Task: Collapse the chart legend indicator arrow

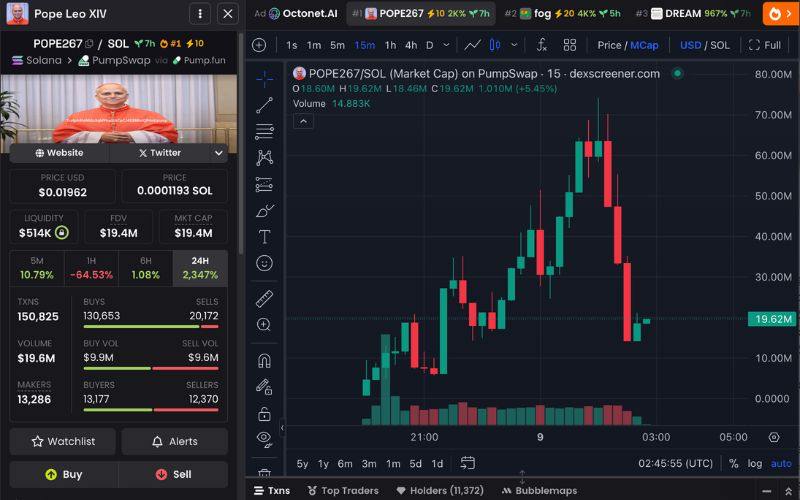Action: pos(303,121)
